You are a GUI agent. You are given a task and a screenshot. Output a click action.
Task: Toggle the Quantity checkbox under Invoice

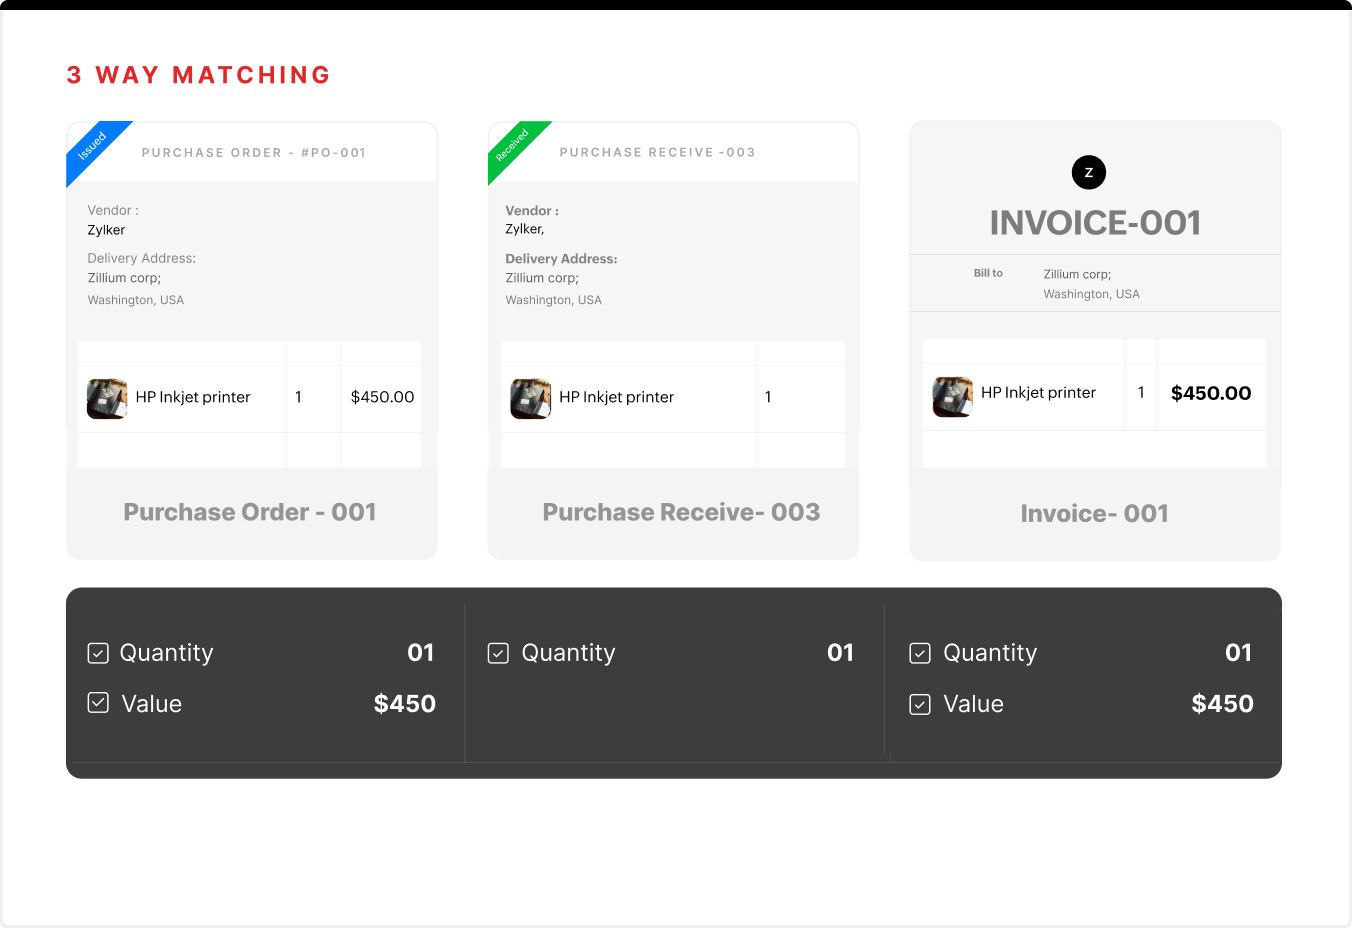[x=919, y=652]
